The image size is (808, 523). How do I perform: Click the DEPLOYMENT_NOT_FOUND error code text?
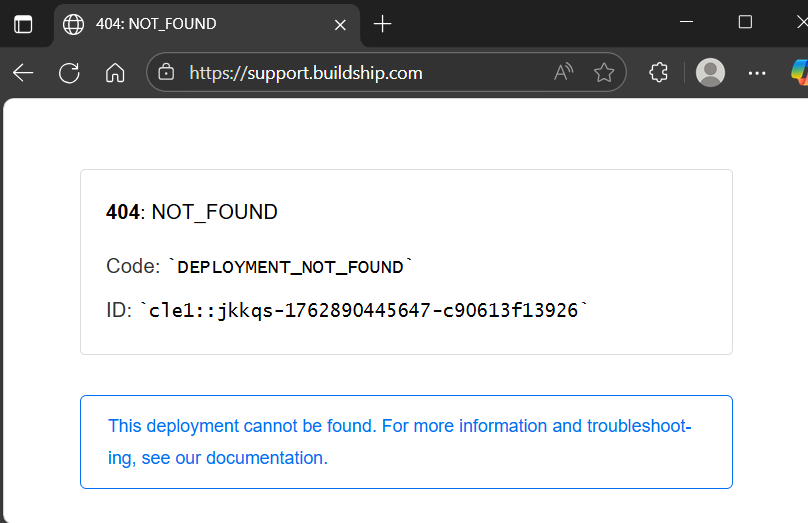(290, 267)
